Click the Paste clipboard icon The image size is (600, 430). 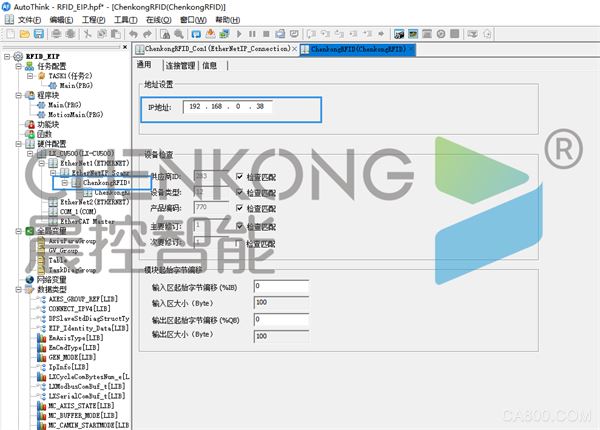116,34
